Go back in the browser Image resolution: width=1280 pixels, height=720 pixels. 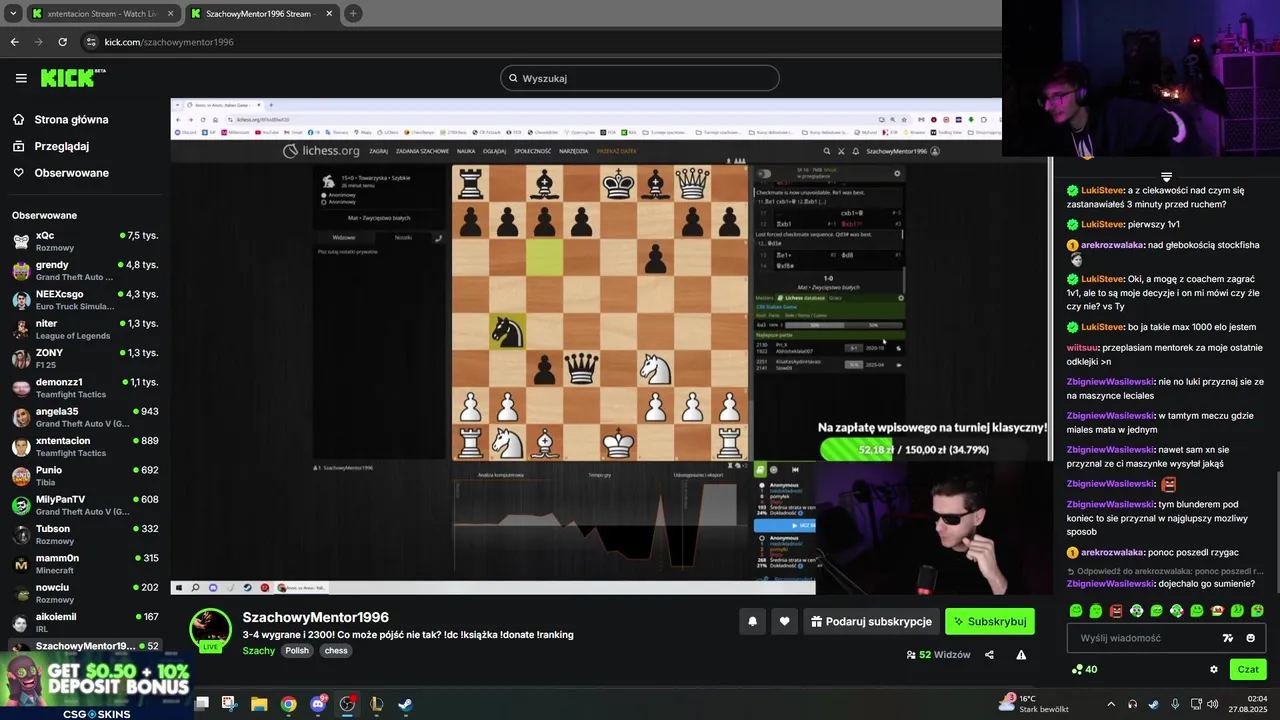[14, 42]
